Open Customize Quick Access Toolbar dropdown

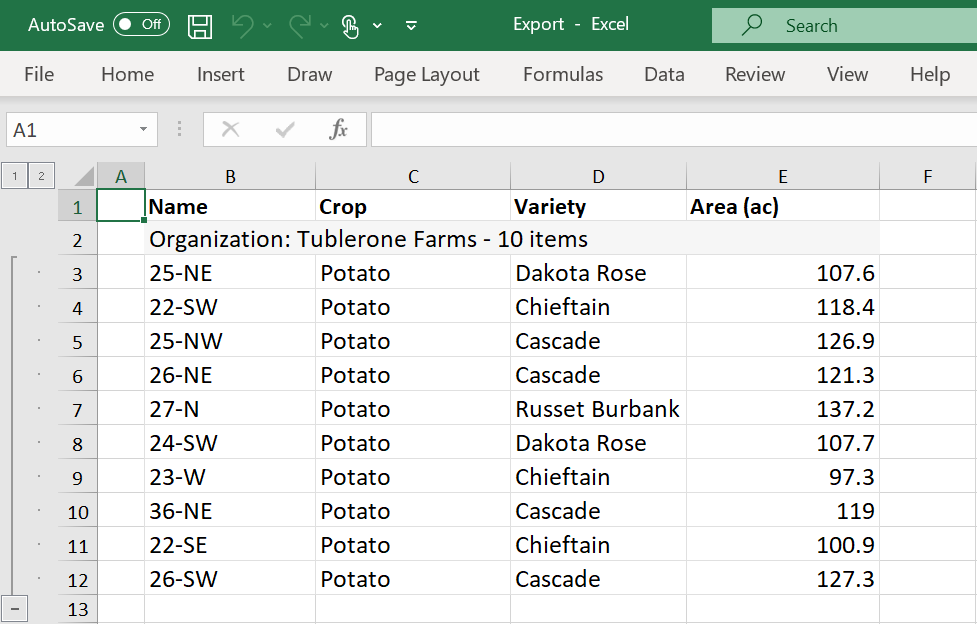(x=411, y=26)
